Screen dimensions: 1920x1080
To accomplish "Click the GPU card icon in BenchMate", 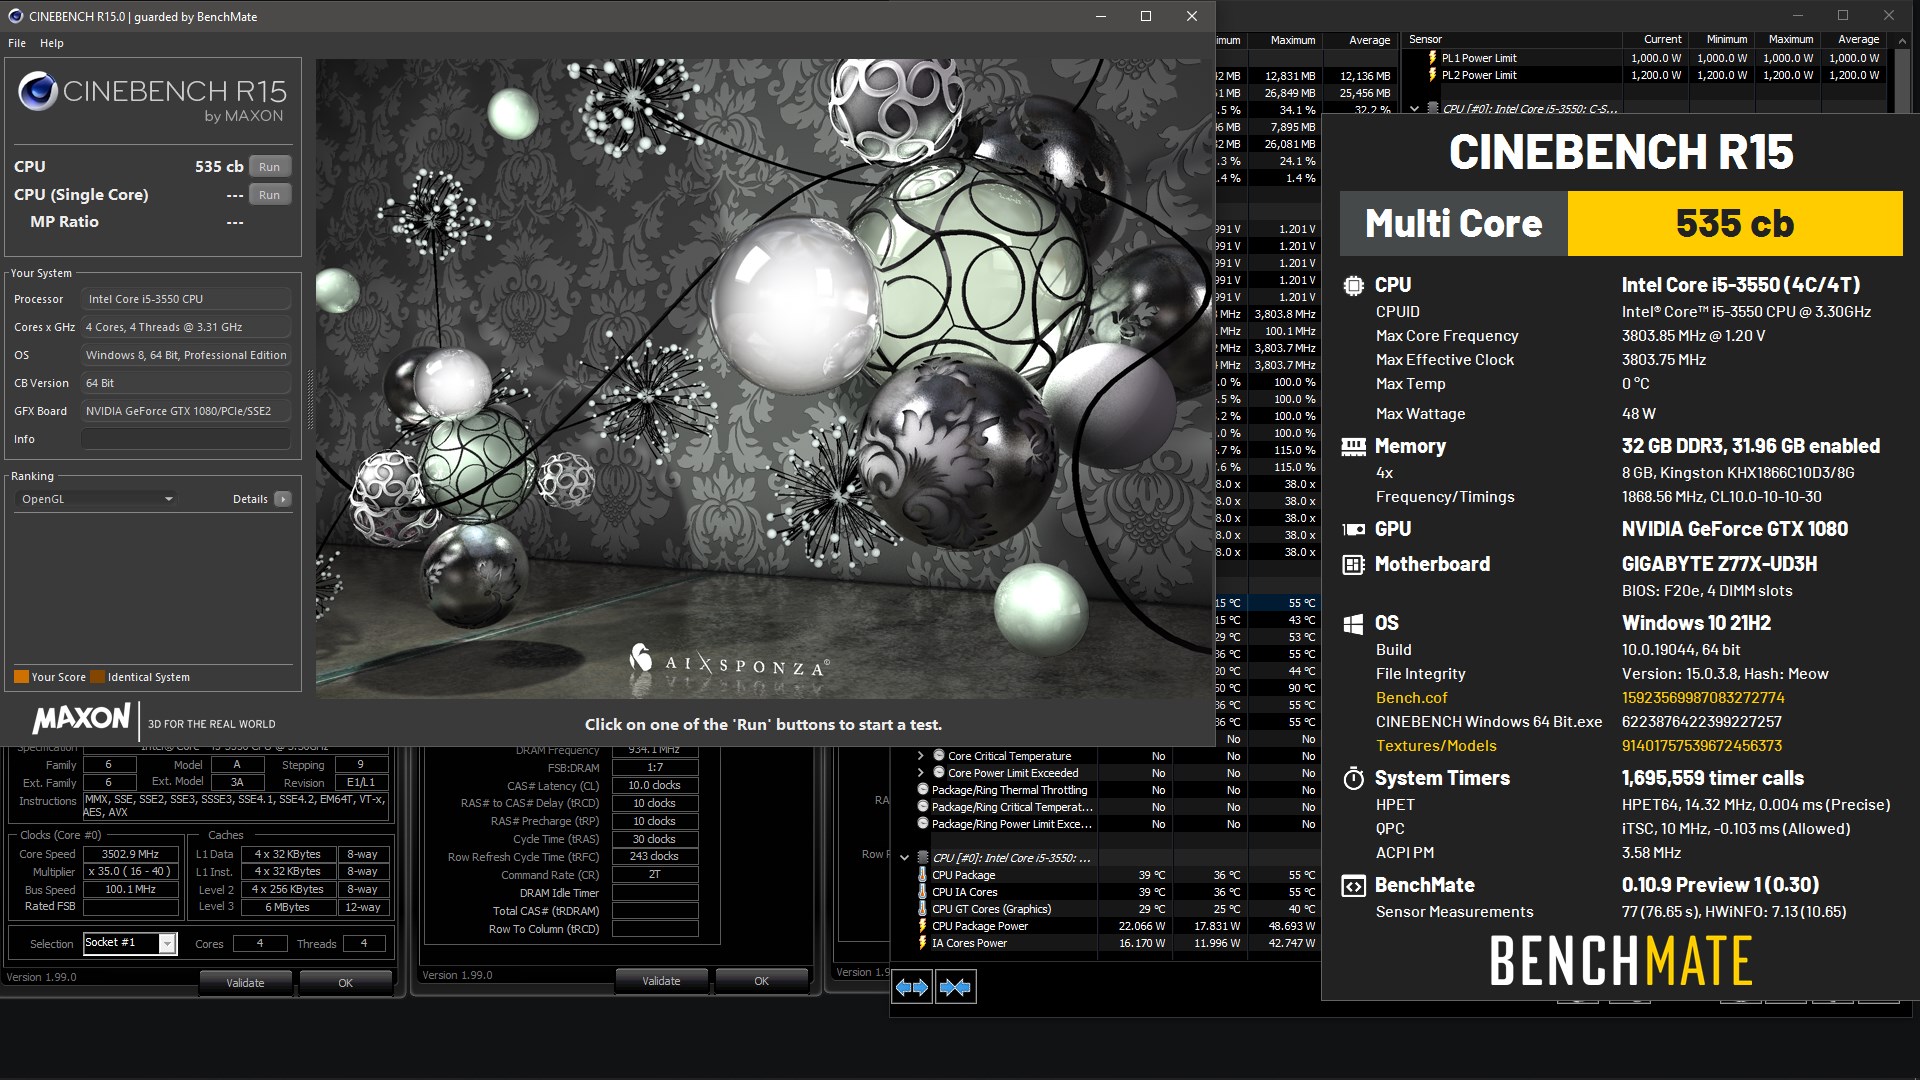I will [x=1353, y=529].
